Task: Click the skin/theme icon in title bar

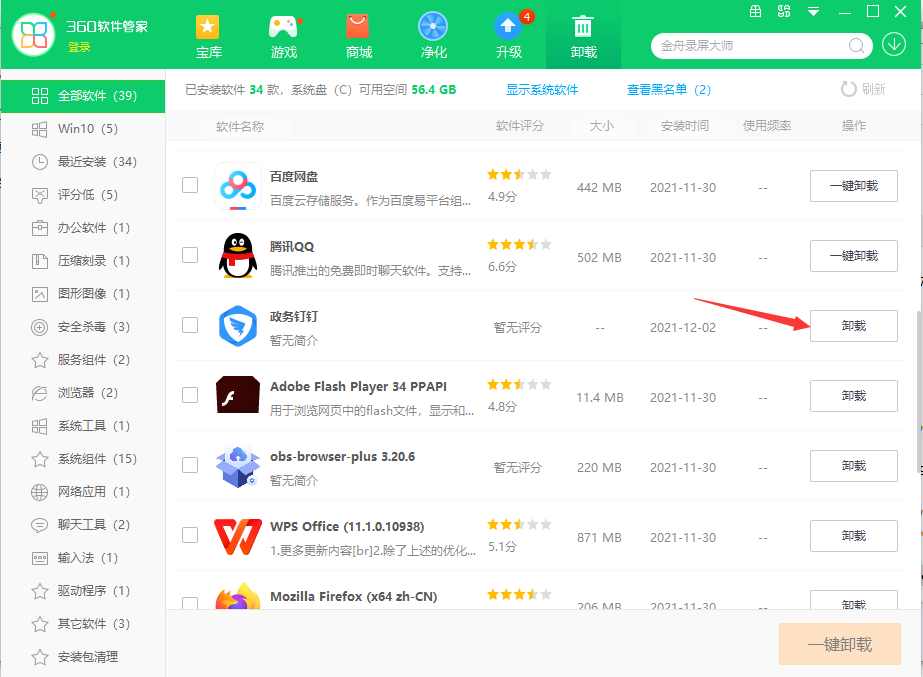Action: pyautogui.click(x=784, y=11)
